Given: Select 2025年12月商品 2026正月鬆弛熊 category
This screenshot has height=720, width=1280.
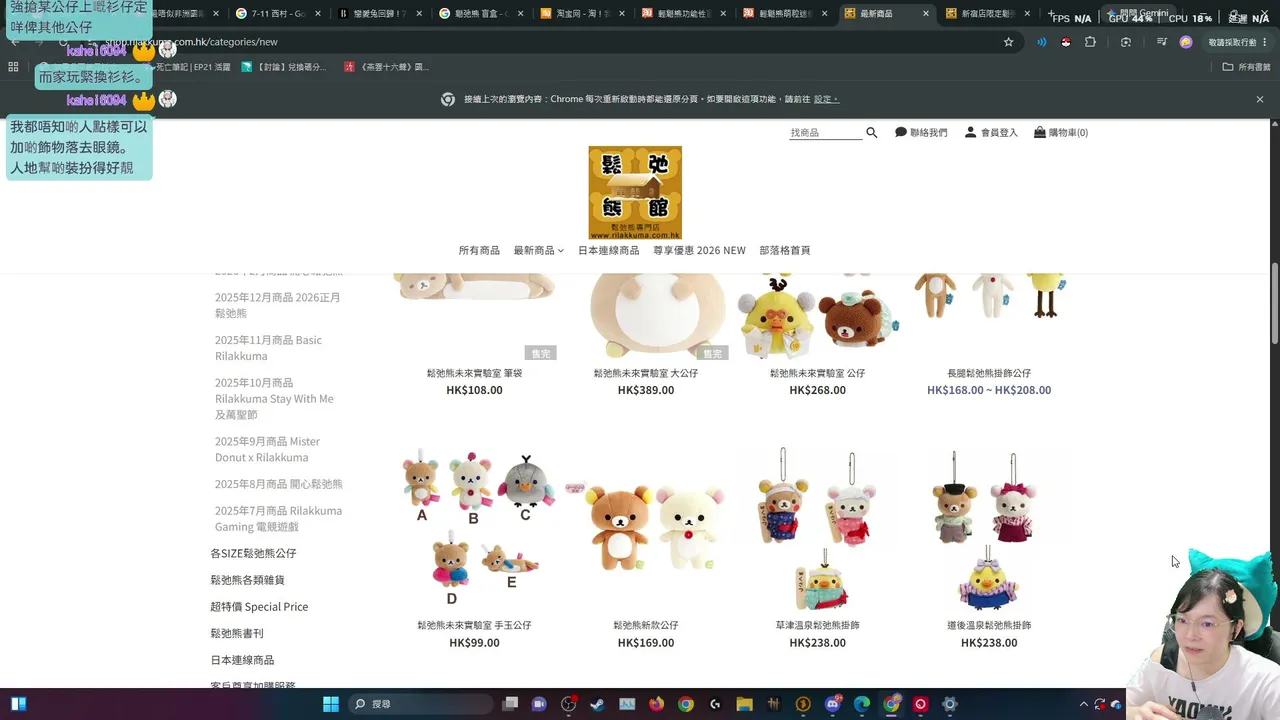Looking at the screenshot, I should (278, 305).
